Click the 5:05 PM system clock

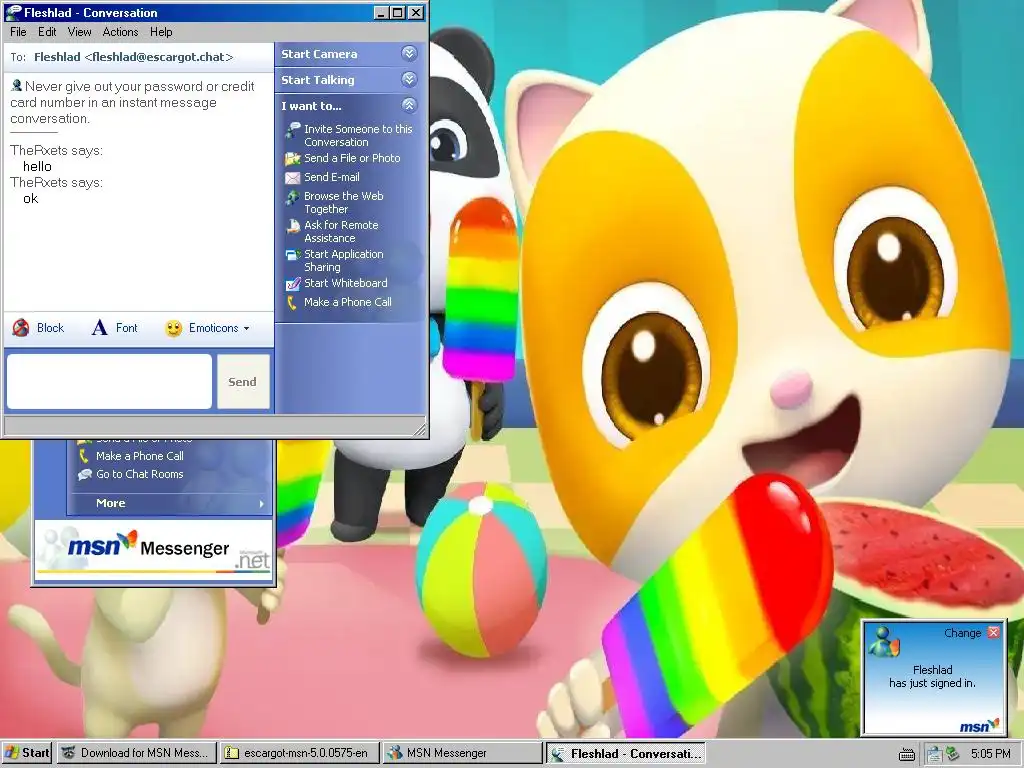pos(991,754)
